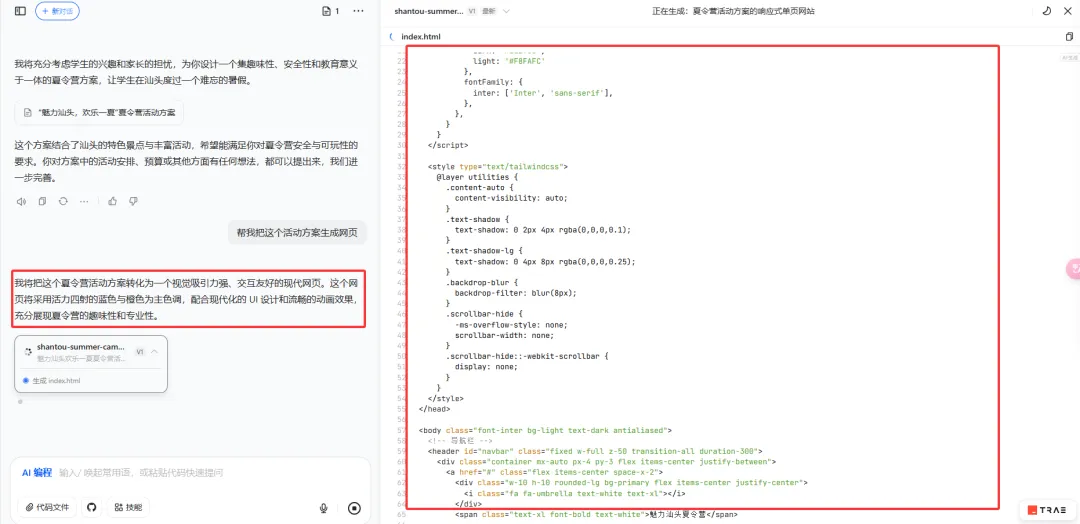The height and width of the screenshot is (524, 1080).
Task: Click the <body class="font-inter code line
Action: click(x=544, y=430)
